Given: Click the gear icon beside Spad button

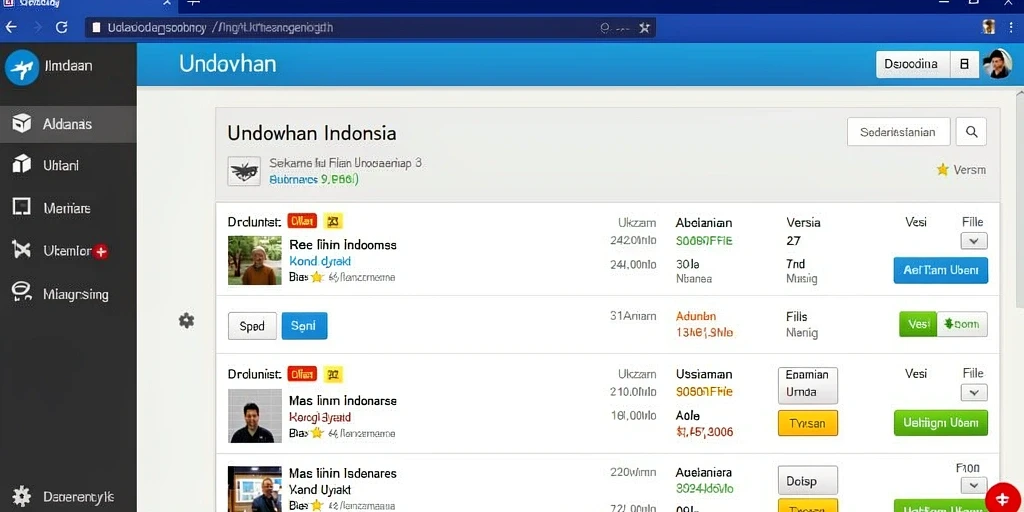Looking at the screenshot, I should tap(187, 321).
